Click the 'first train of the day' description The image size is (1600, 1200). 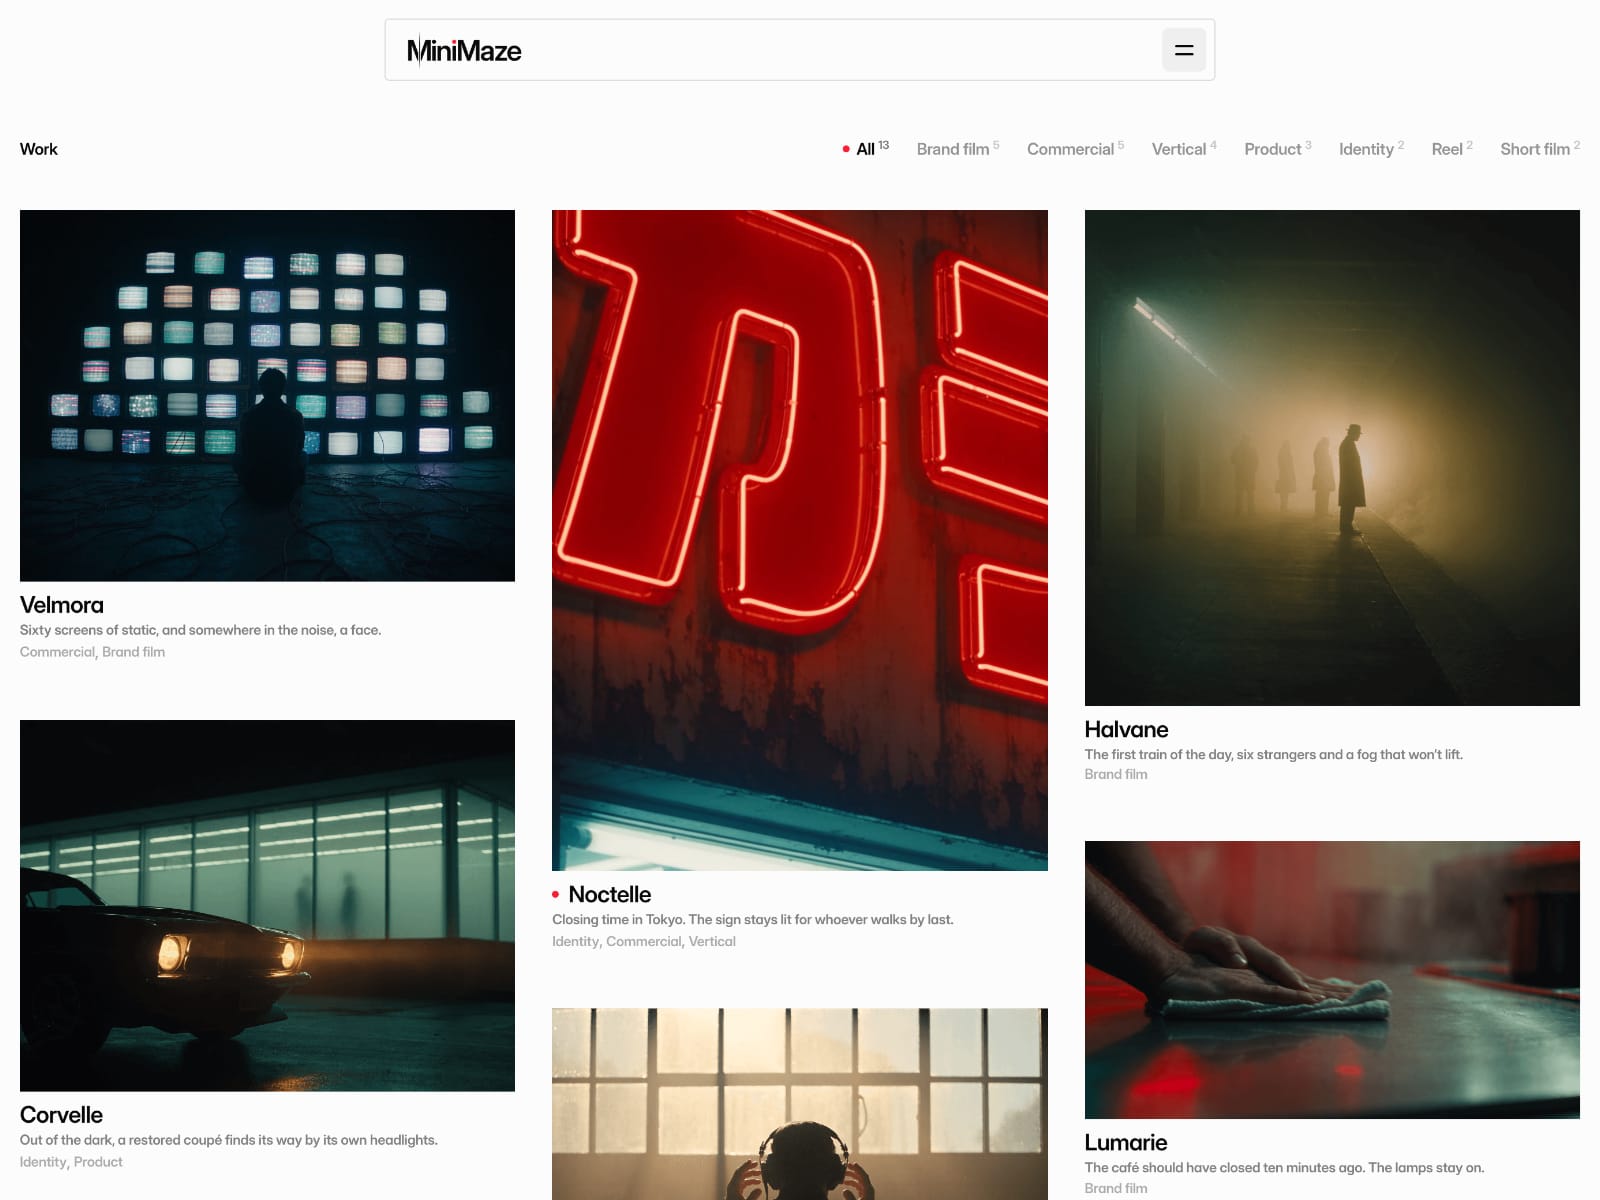pos(1274,755)
